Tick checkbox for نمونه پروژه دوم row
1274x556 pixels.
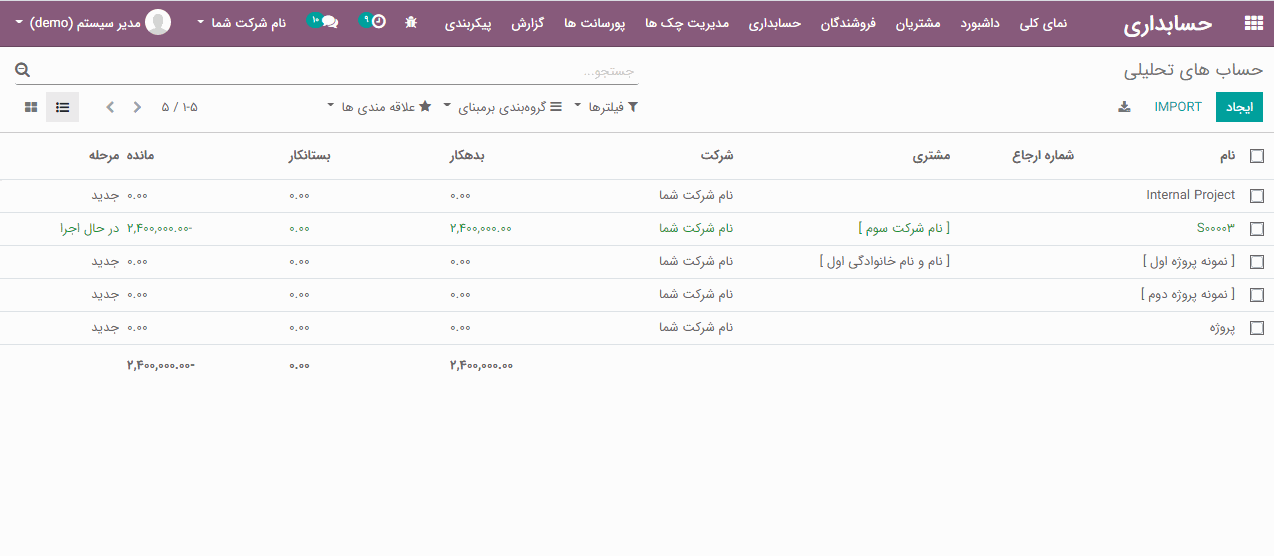1257,295
